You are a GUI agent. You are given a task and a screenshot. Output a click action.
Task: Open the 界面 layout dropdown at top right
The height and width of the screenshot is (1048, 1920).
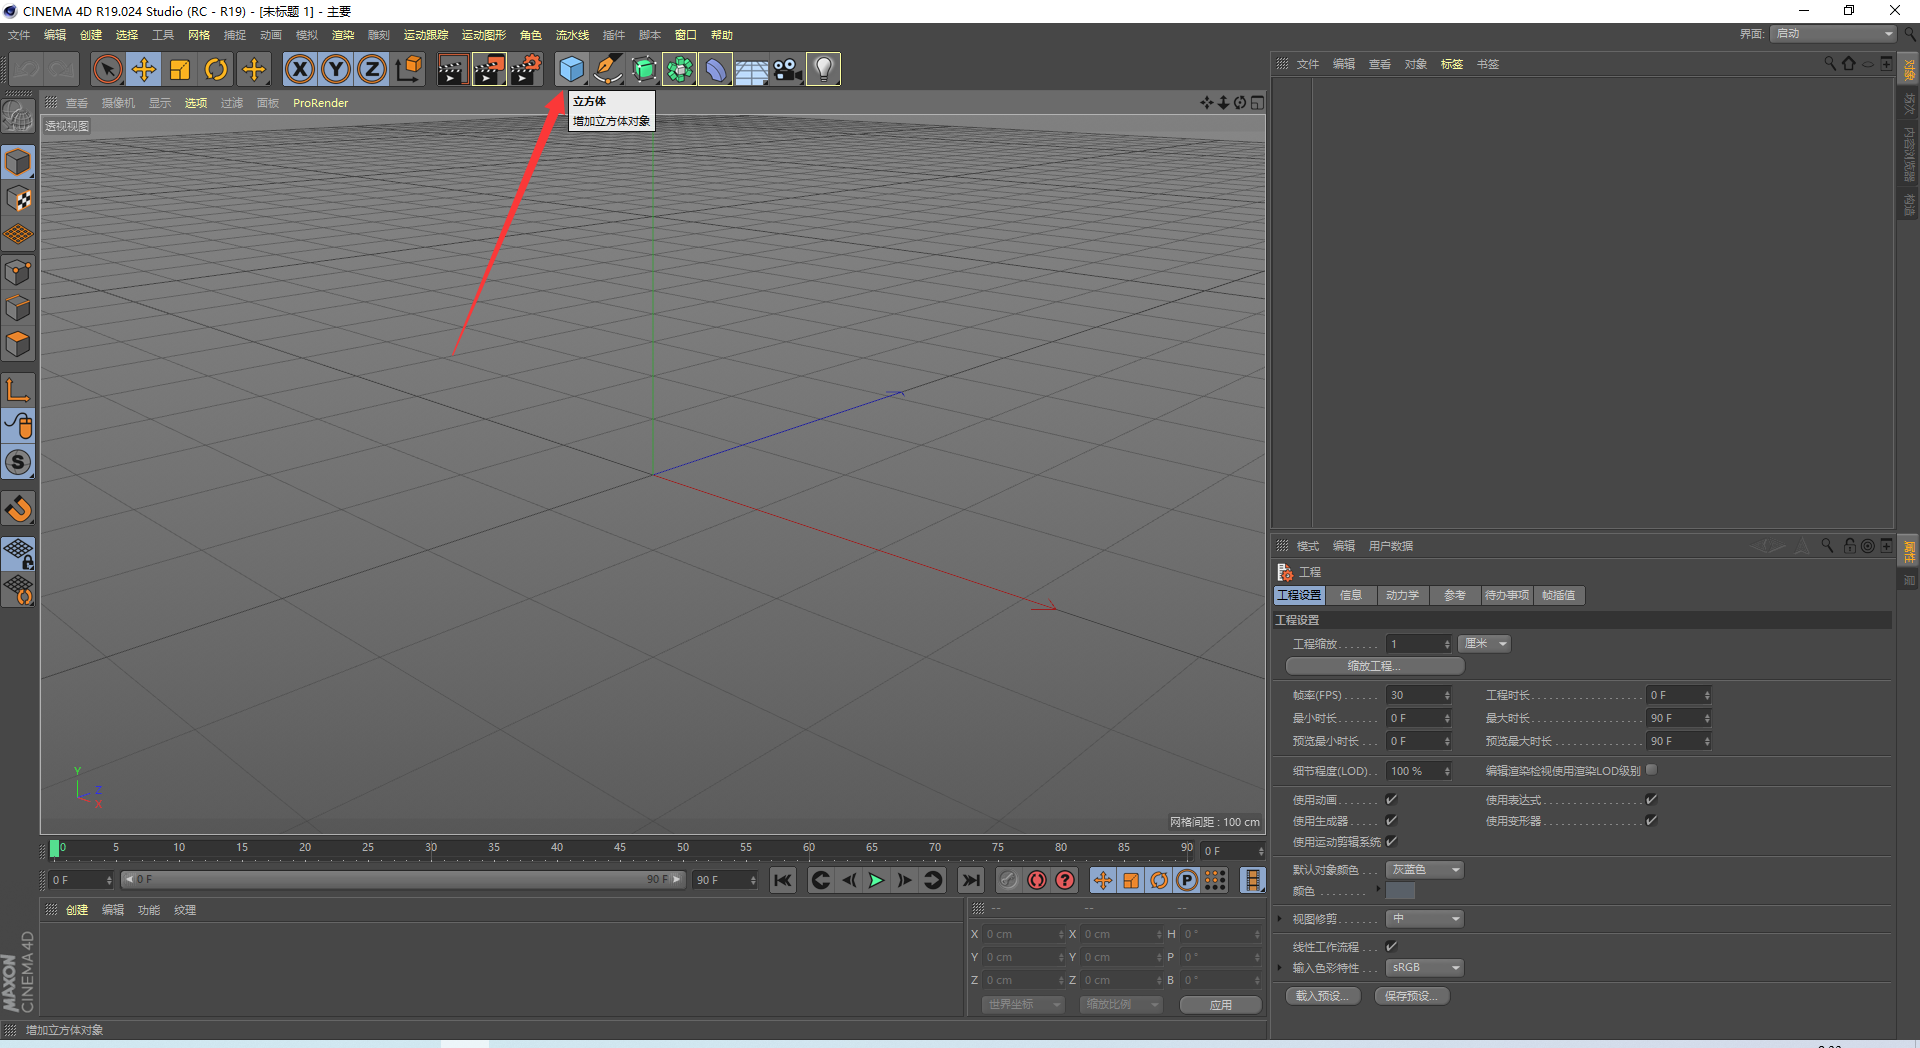(1833, 34)
